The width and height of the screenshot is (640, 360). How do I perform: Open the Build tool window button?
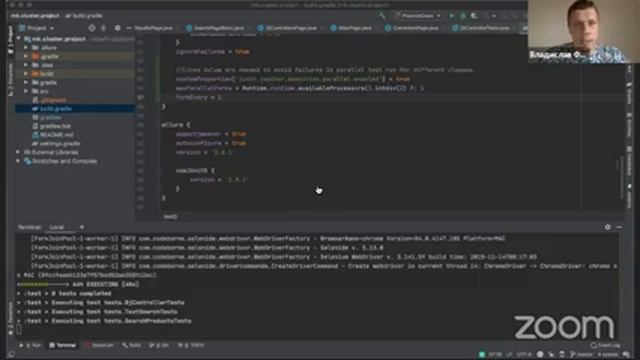(x=131, y=345)
